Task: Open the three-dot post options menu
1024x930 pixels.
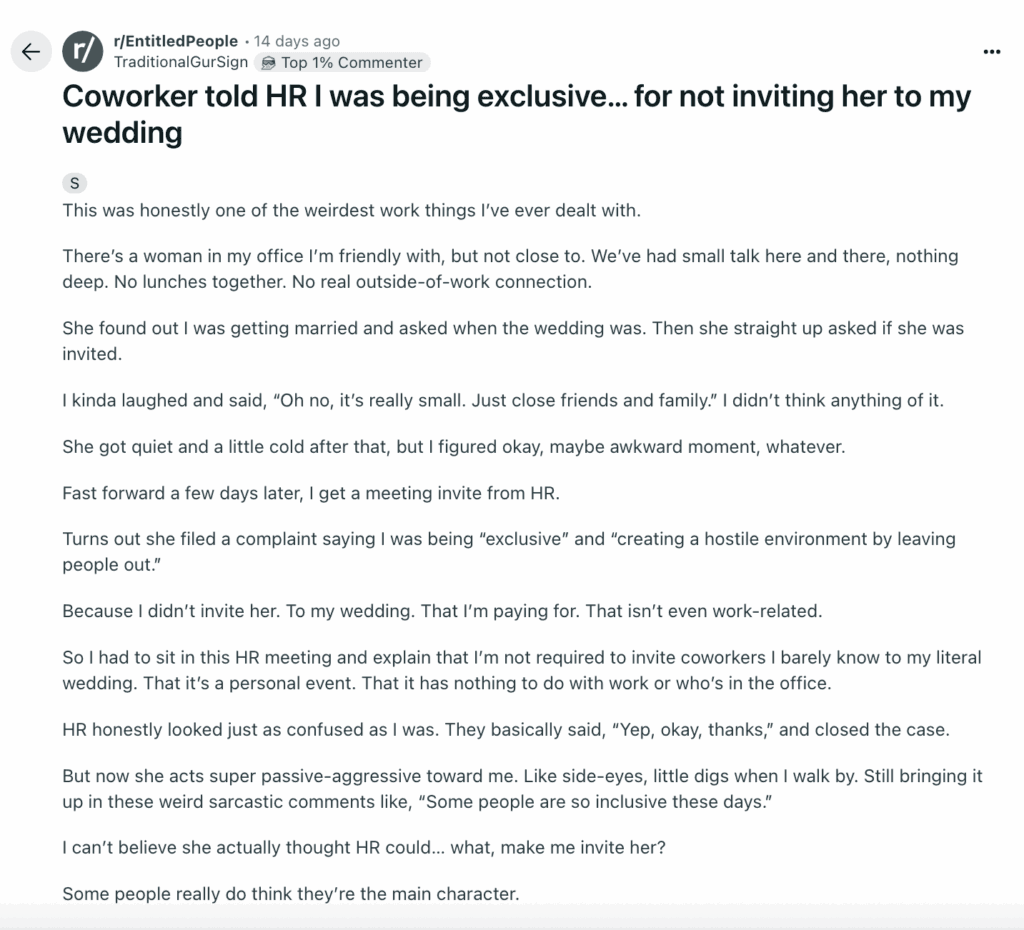Action: coord(991,52)
